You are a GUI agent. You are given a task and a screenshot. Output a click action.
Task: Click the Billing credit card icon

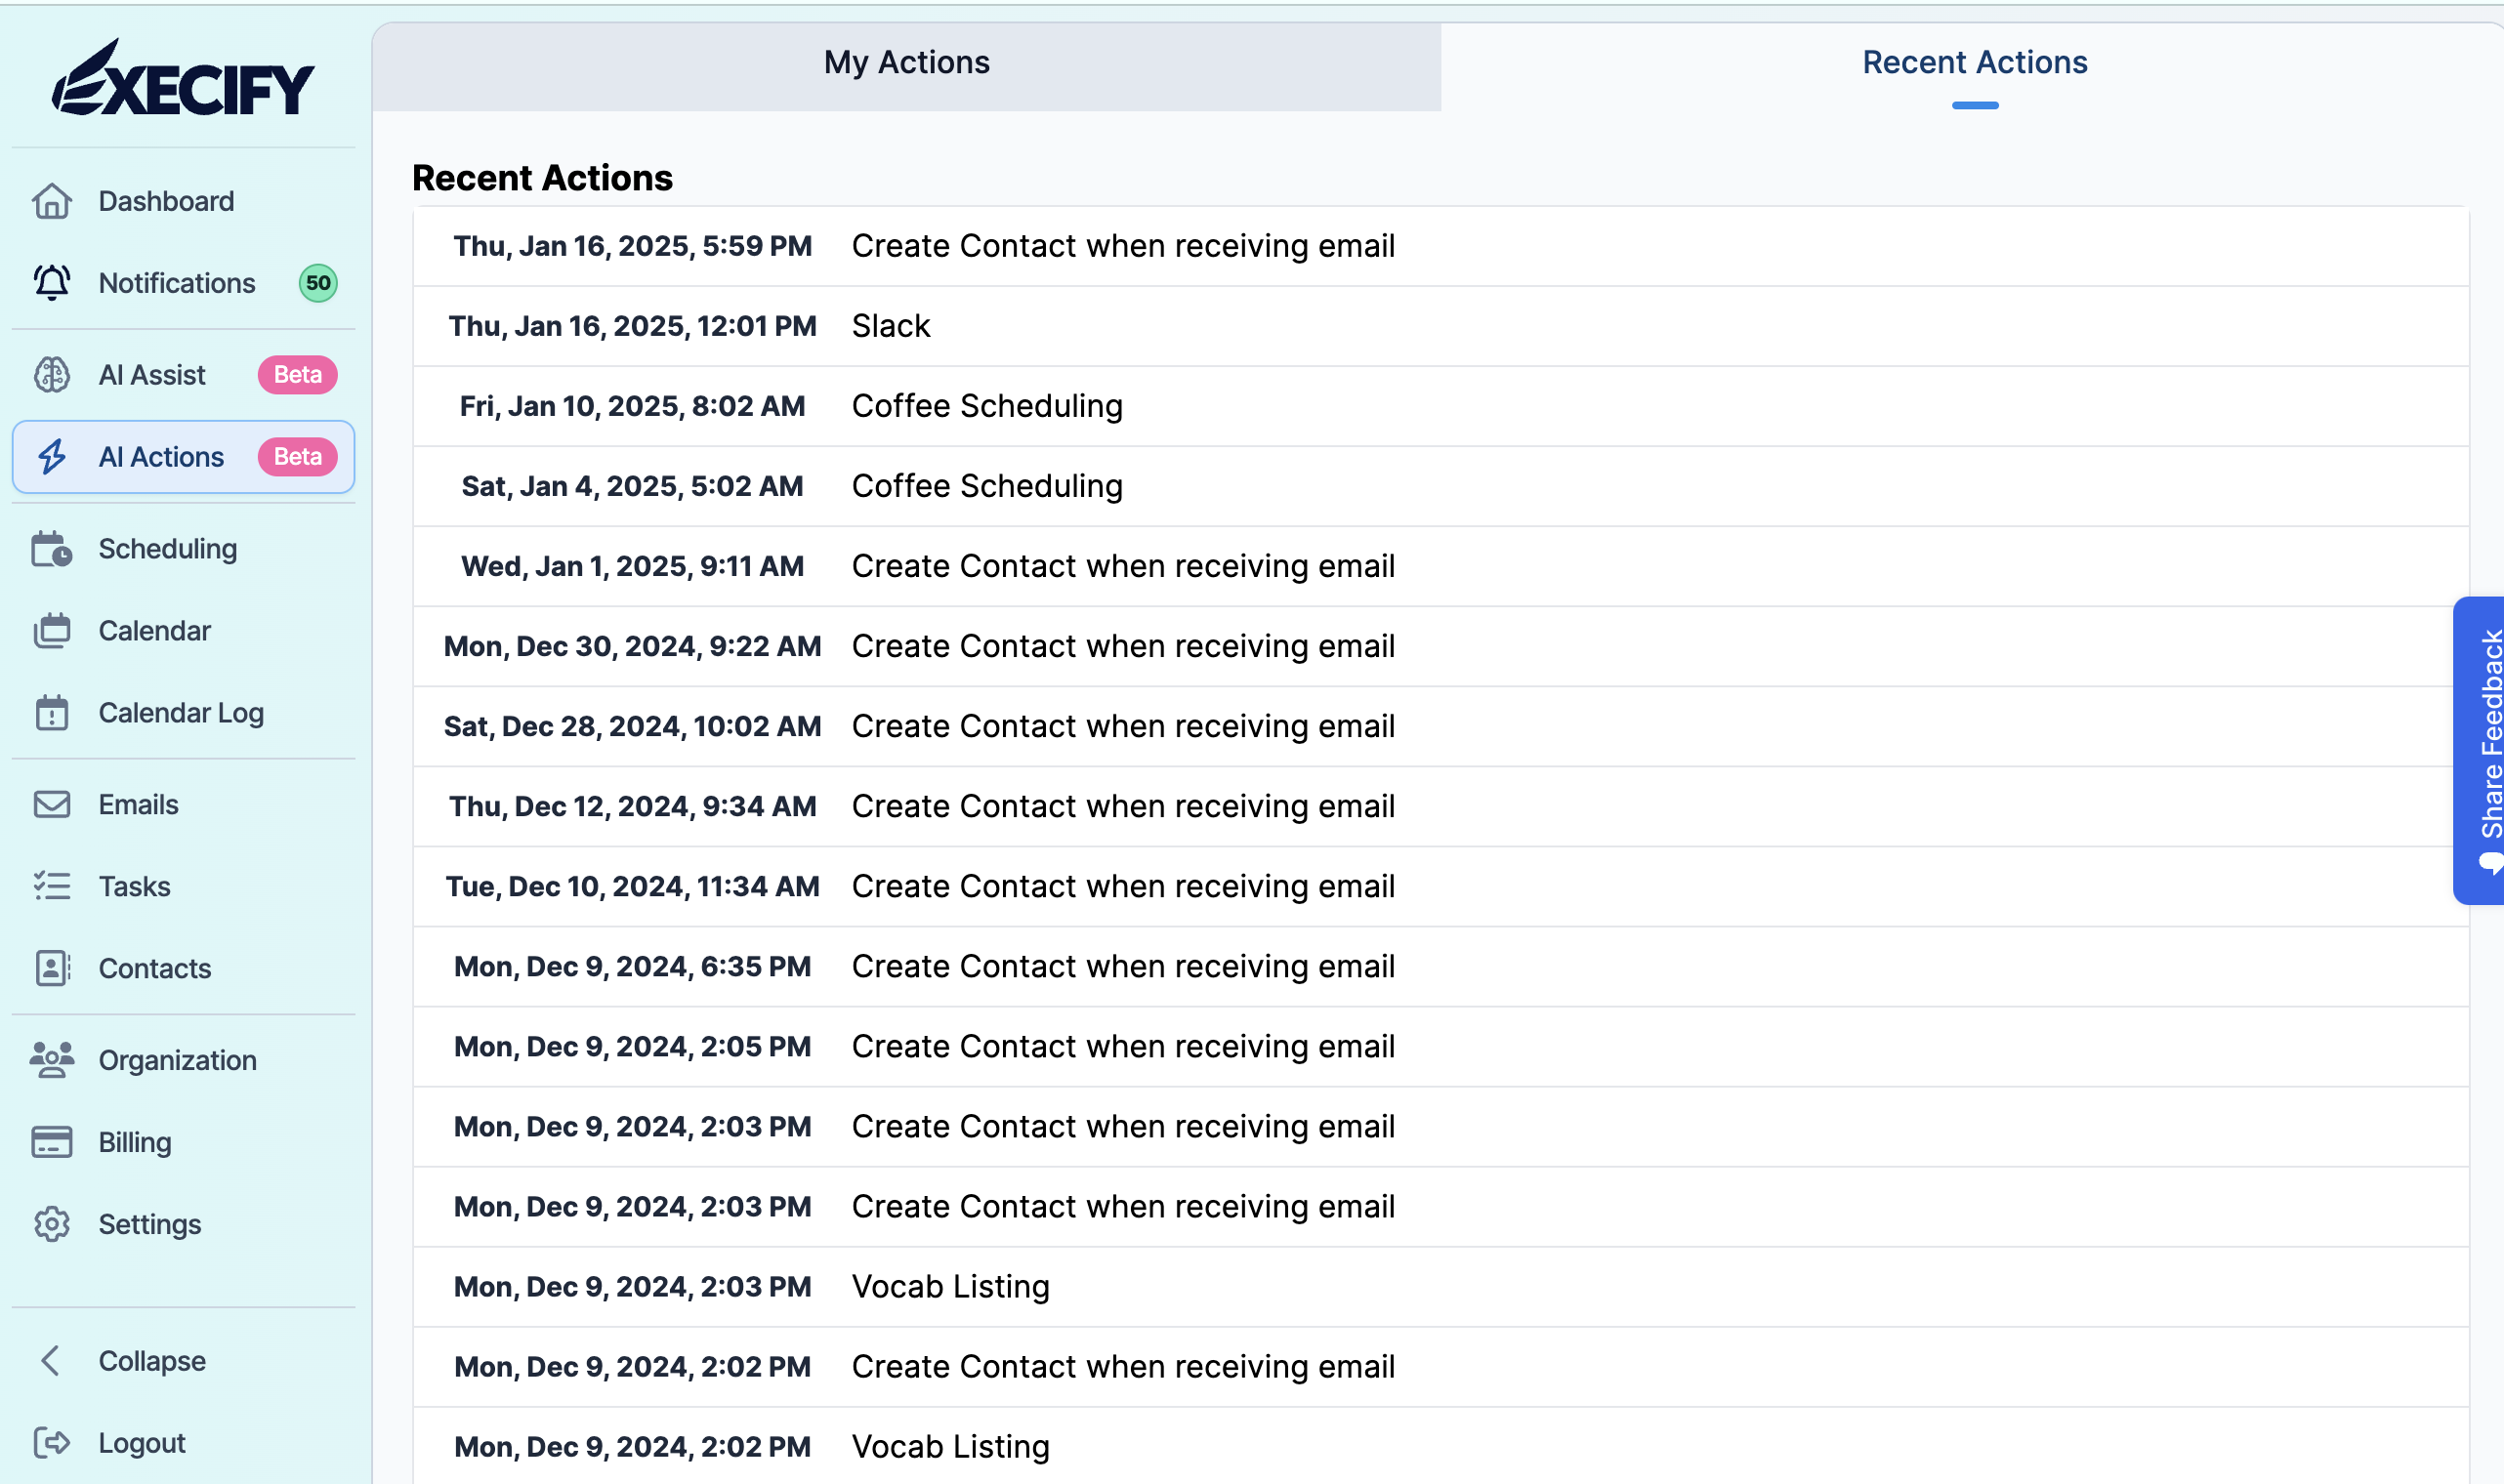(52, 1142)
